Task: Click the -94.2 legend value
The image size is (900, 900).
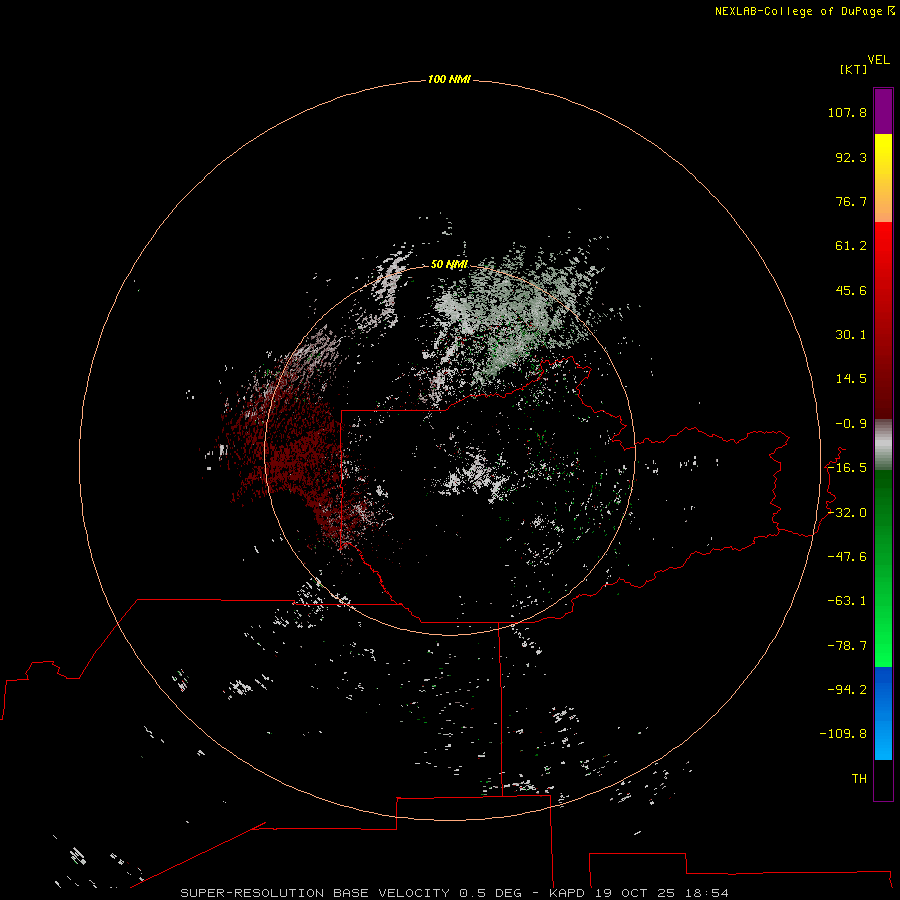Action: point(847,690)
